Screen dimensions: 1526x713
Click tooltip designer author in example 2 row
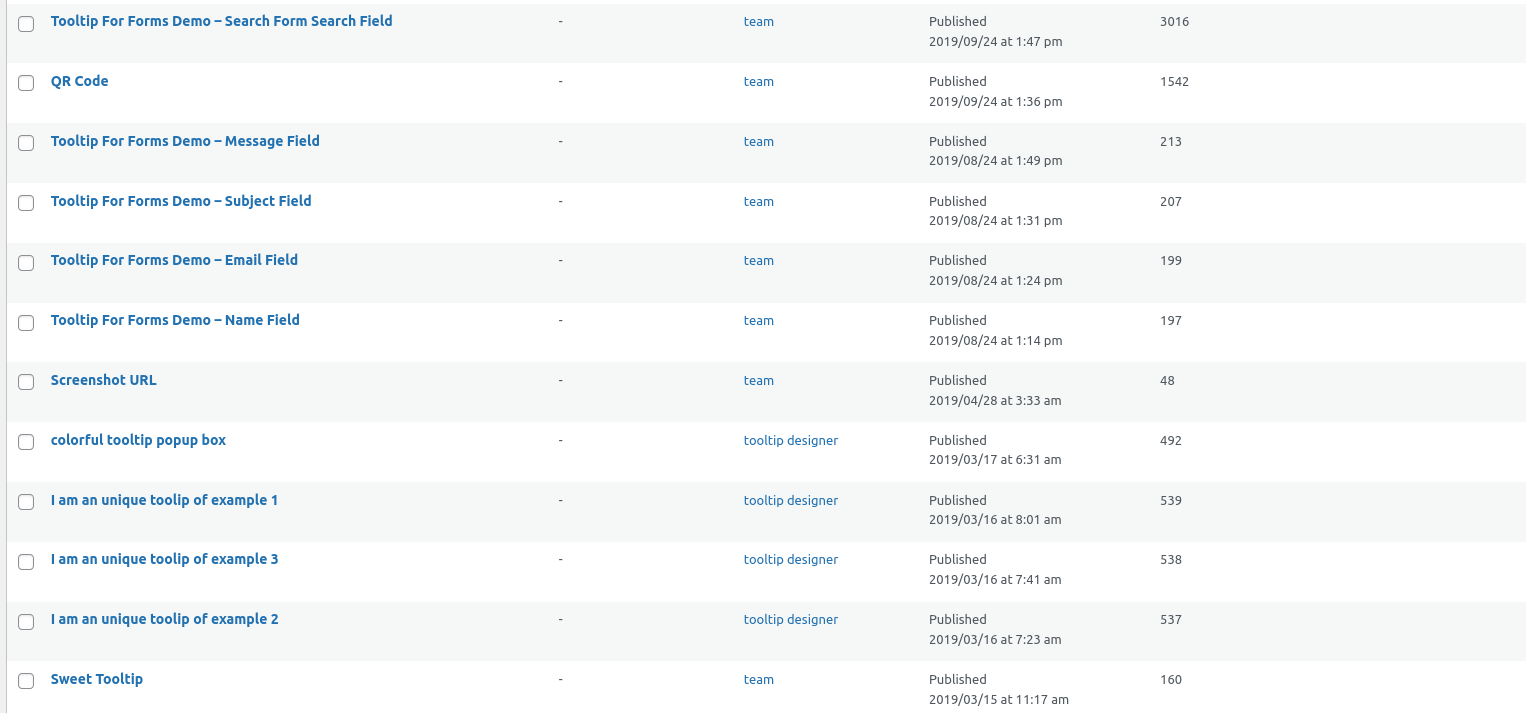[x=790, y=620]
